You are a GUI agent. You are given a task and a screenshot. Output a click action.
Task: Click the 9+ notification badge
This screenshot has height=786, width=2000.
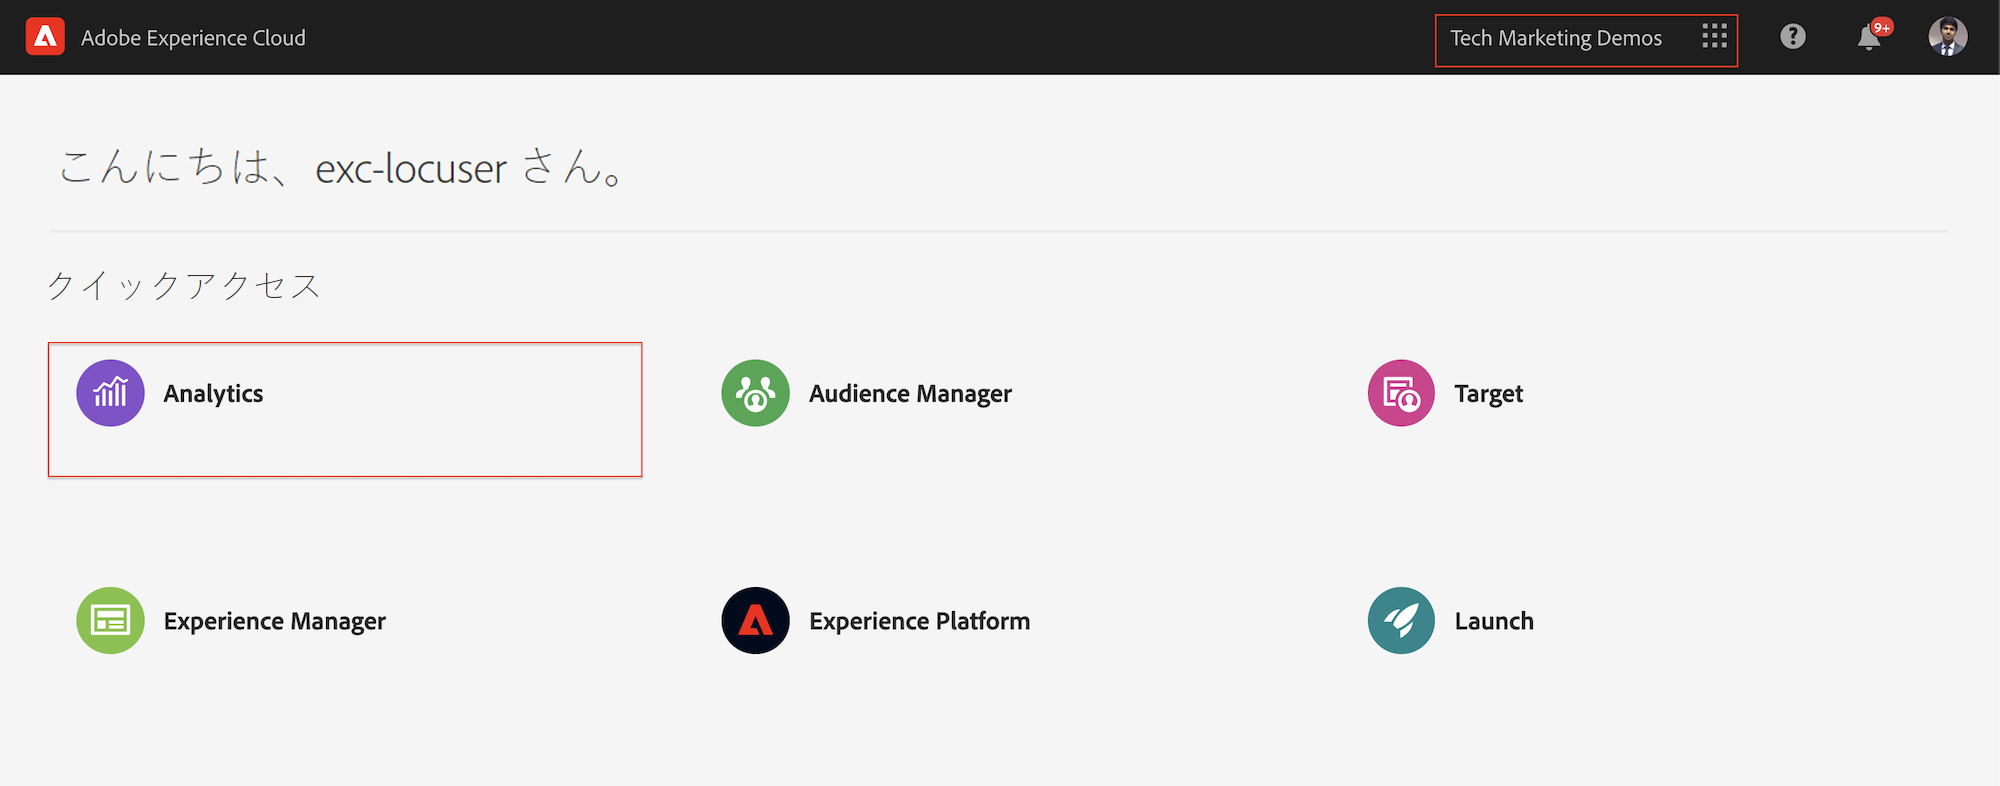[1882, 27]
